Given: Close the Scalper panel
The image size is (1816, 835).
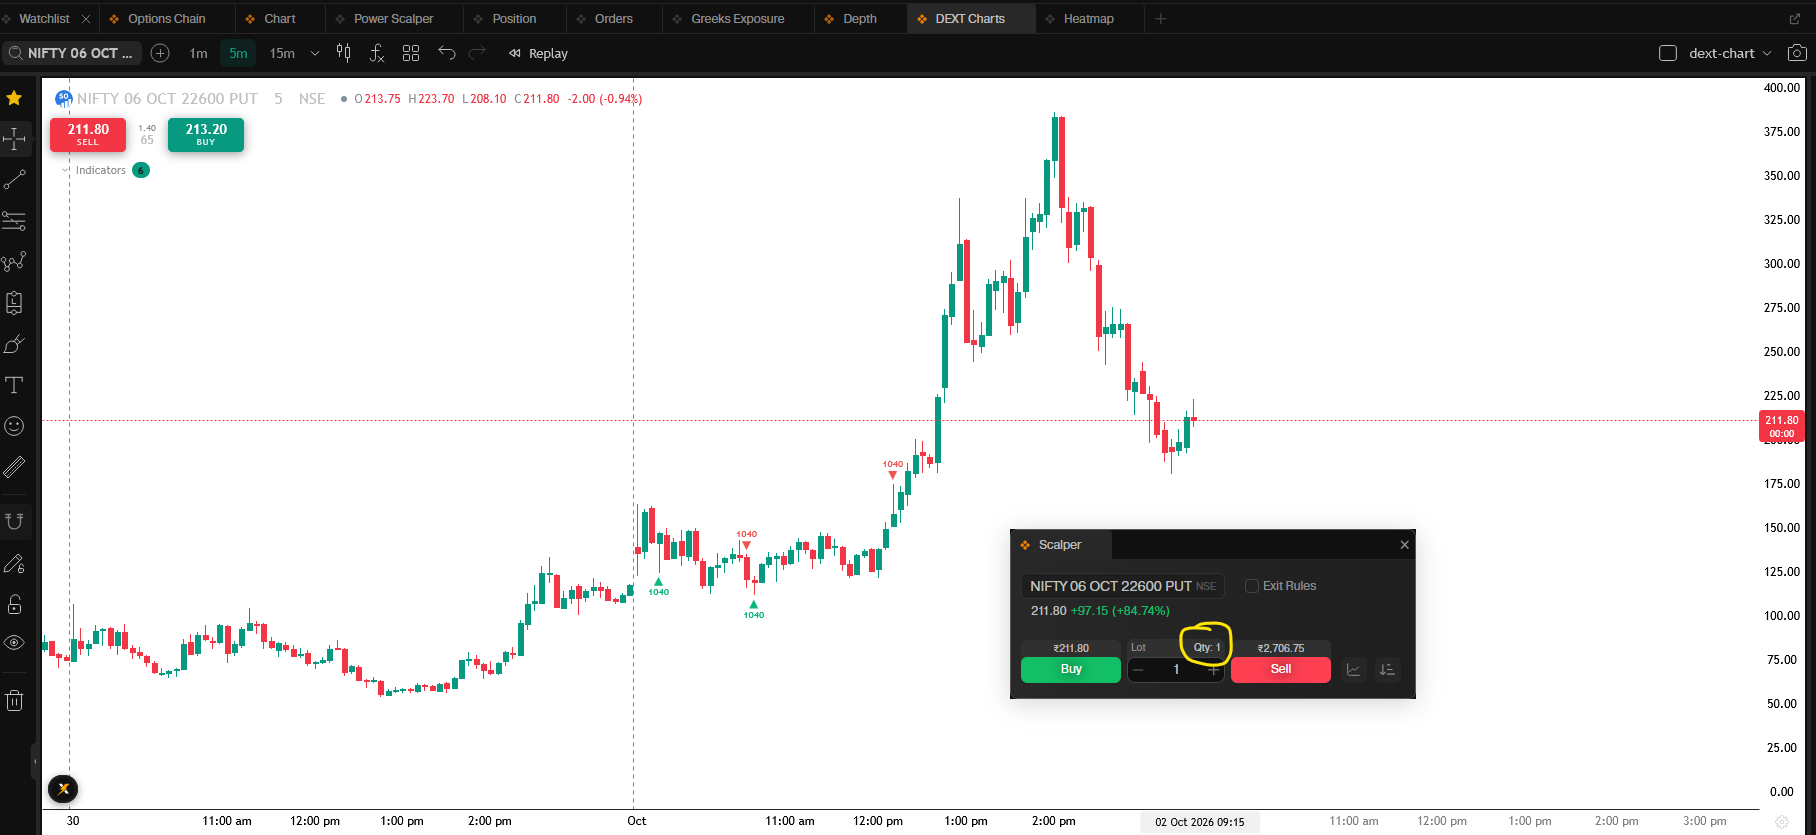Looking at the screenshot, I should tap(1404, 545).
